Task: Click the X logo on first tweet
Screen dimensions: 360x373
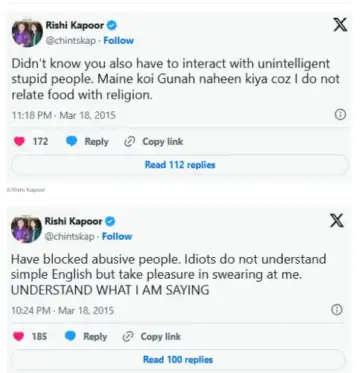Action: pyautogui.click(x=340, y=25)
